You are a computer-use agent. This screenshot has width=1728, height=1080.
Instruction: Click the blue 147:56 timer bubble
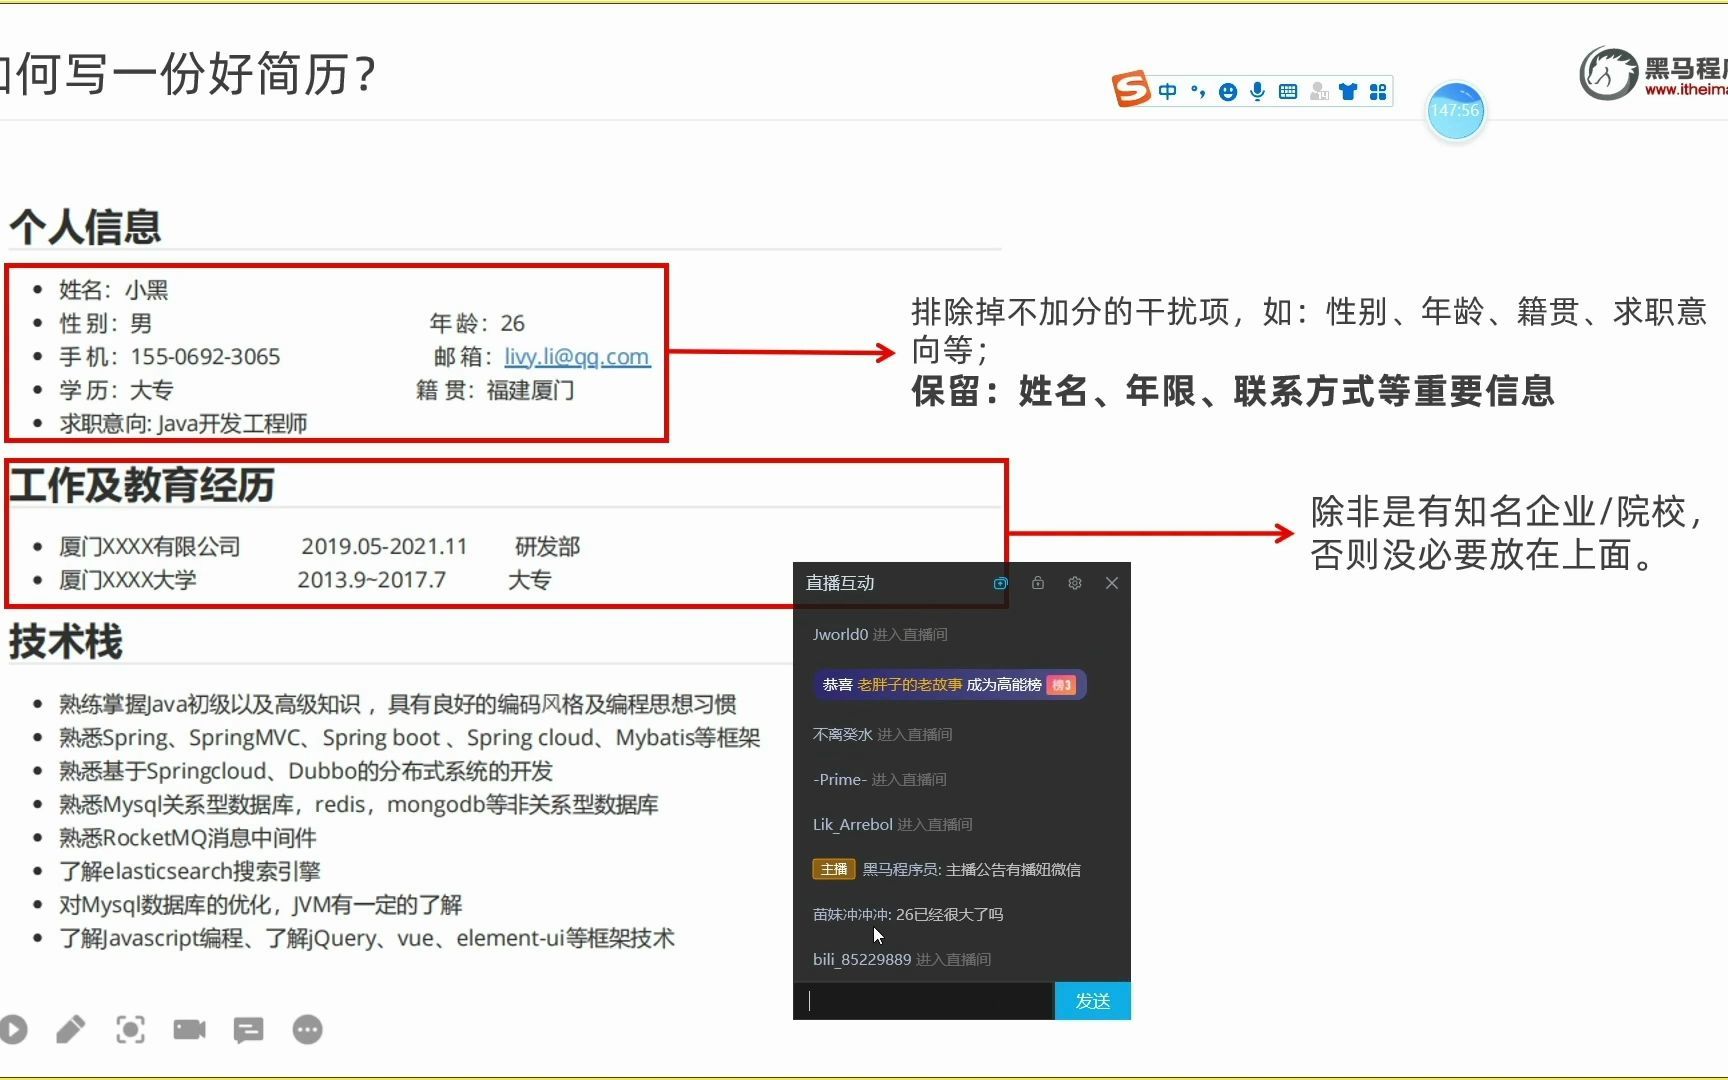[1455, 111]
